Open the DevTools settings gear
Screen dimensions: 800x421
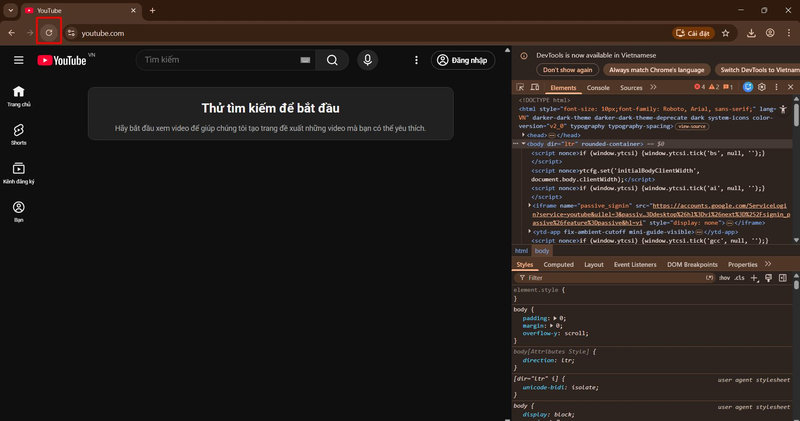[x=762, y=87]
